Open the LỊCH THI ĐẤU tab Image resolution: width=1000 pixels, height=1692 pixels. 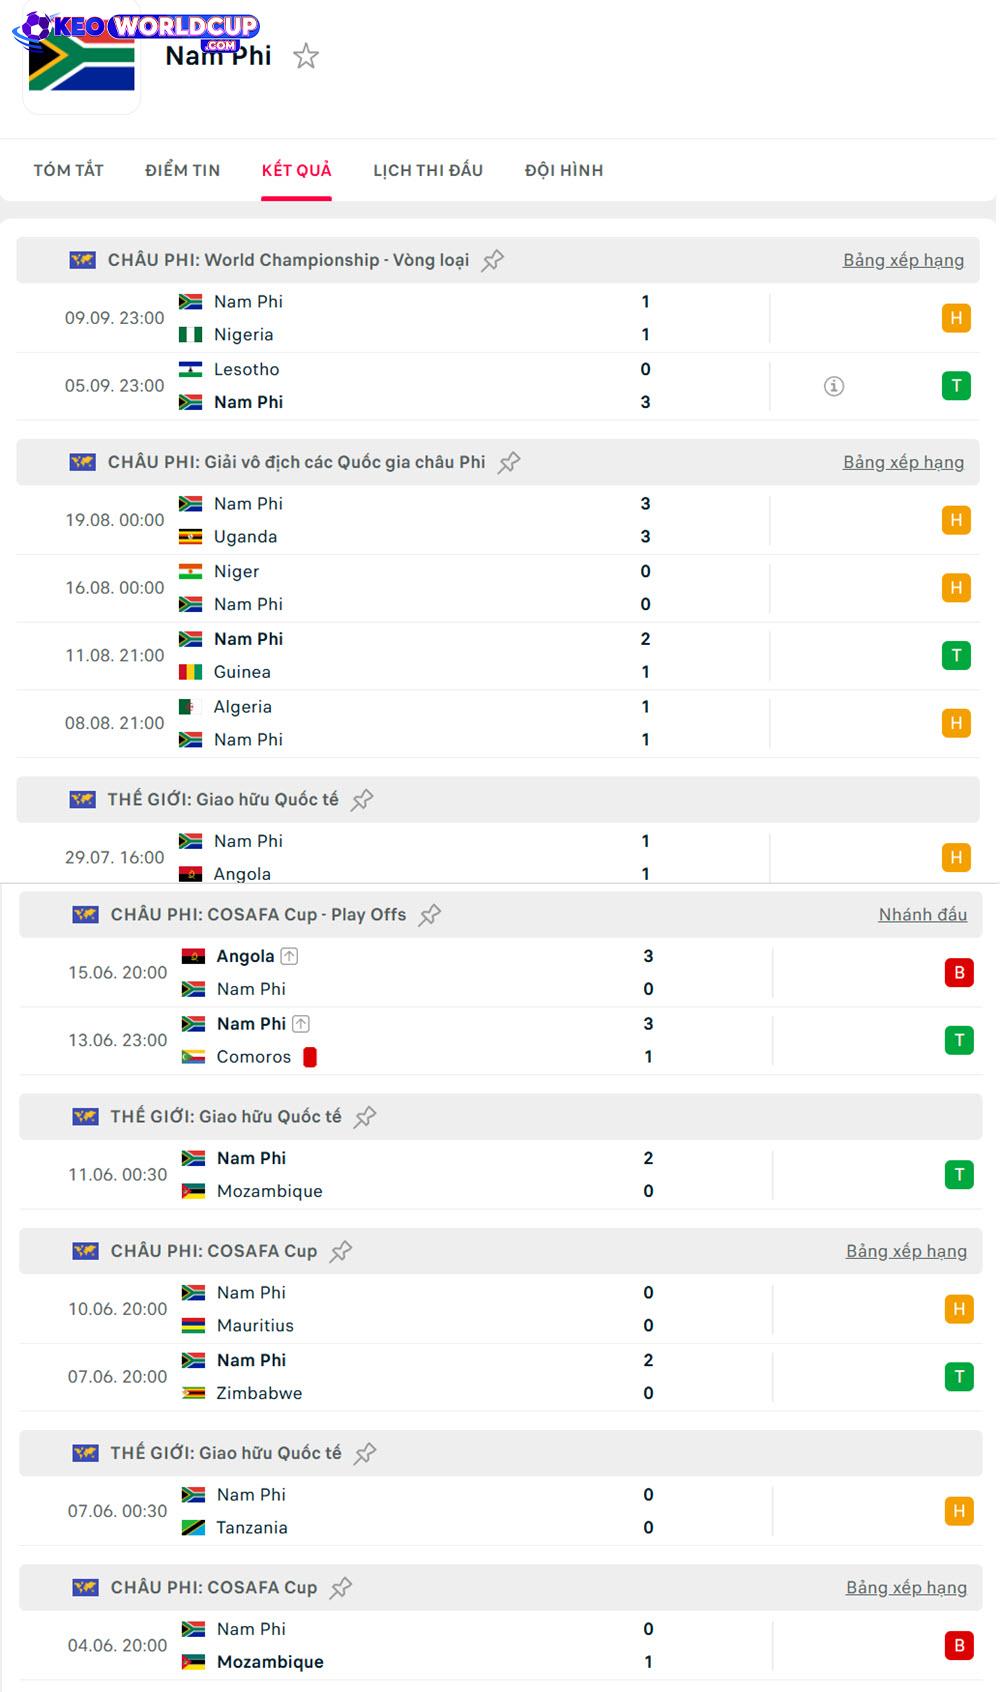[428, 170]
